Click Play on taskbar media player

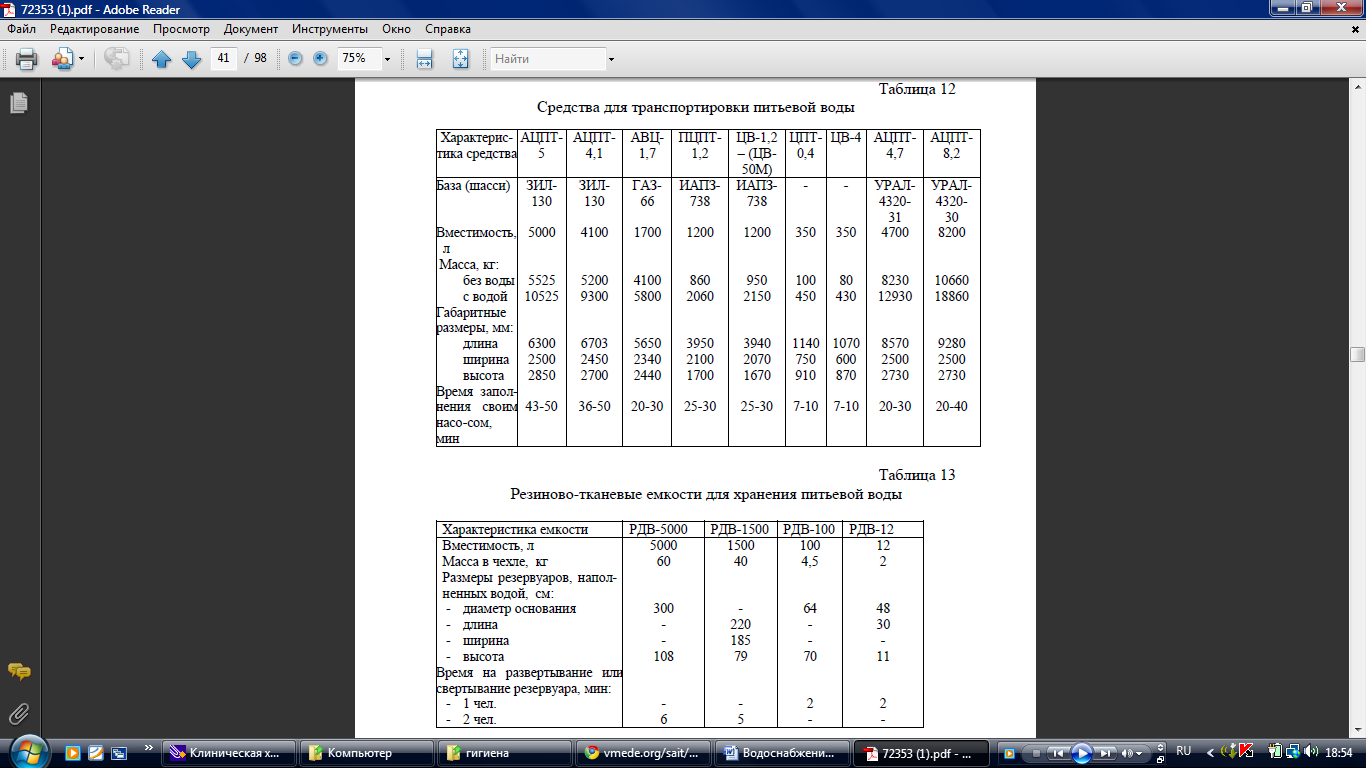point(1081,752)
